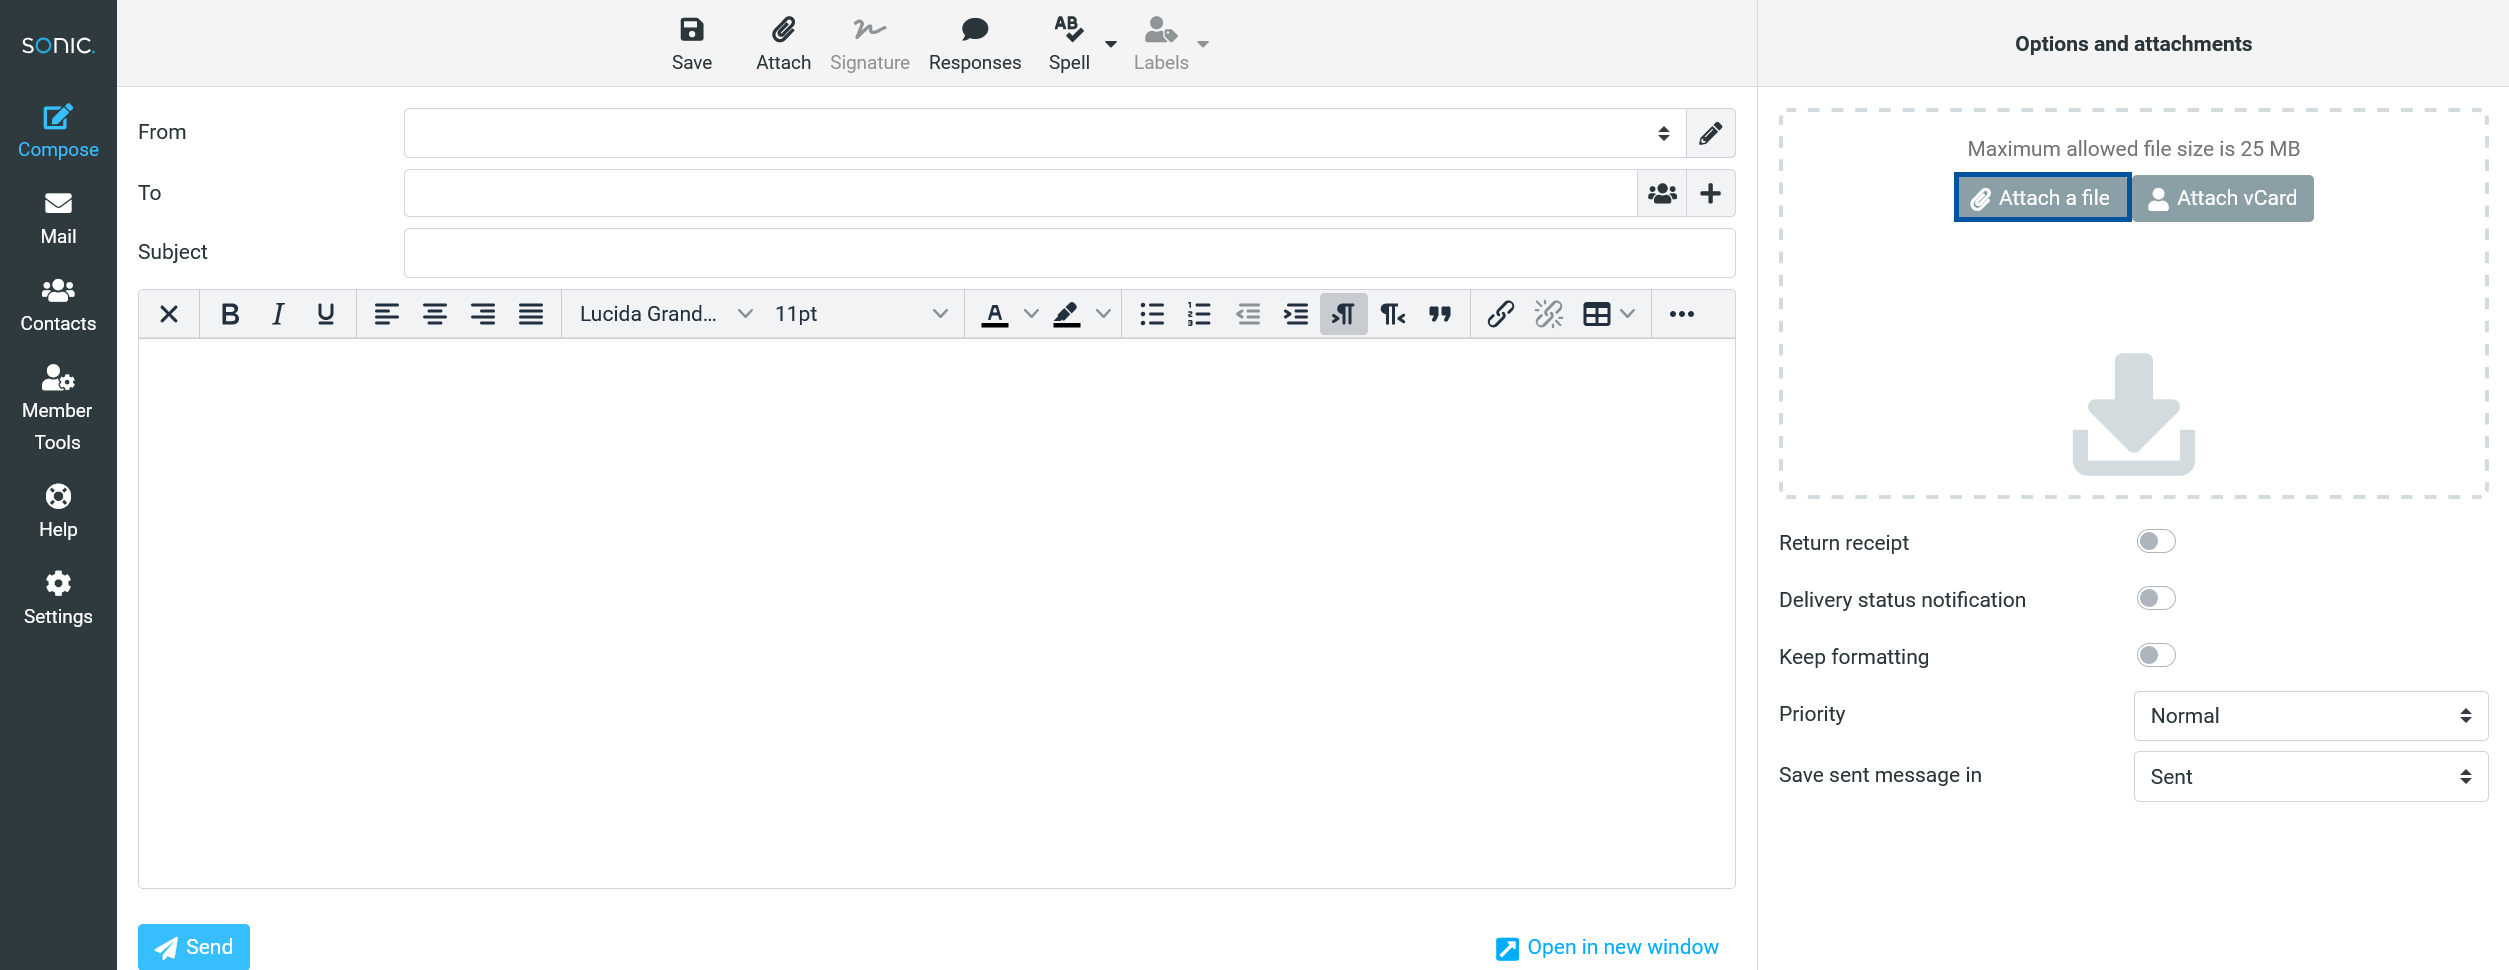The width and height of the screenshot is (2509, 970).
Task: Align text right
Action: (x=483, y=314)
